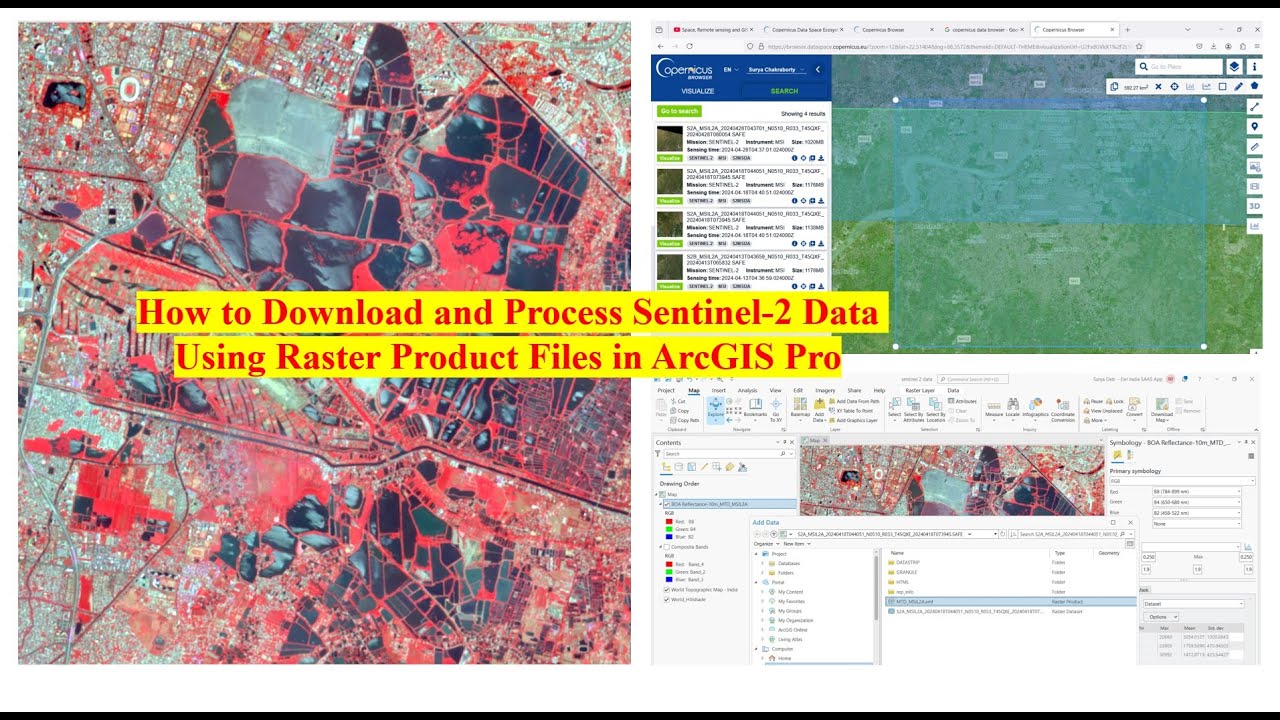Click Add Data From Path button
1280x720 pixels.
(854, 401)
